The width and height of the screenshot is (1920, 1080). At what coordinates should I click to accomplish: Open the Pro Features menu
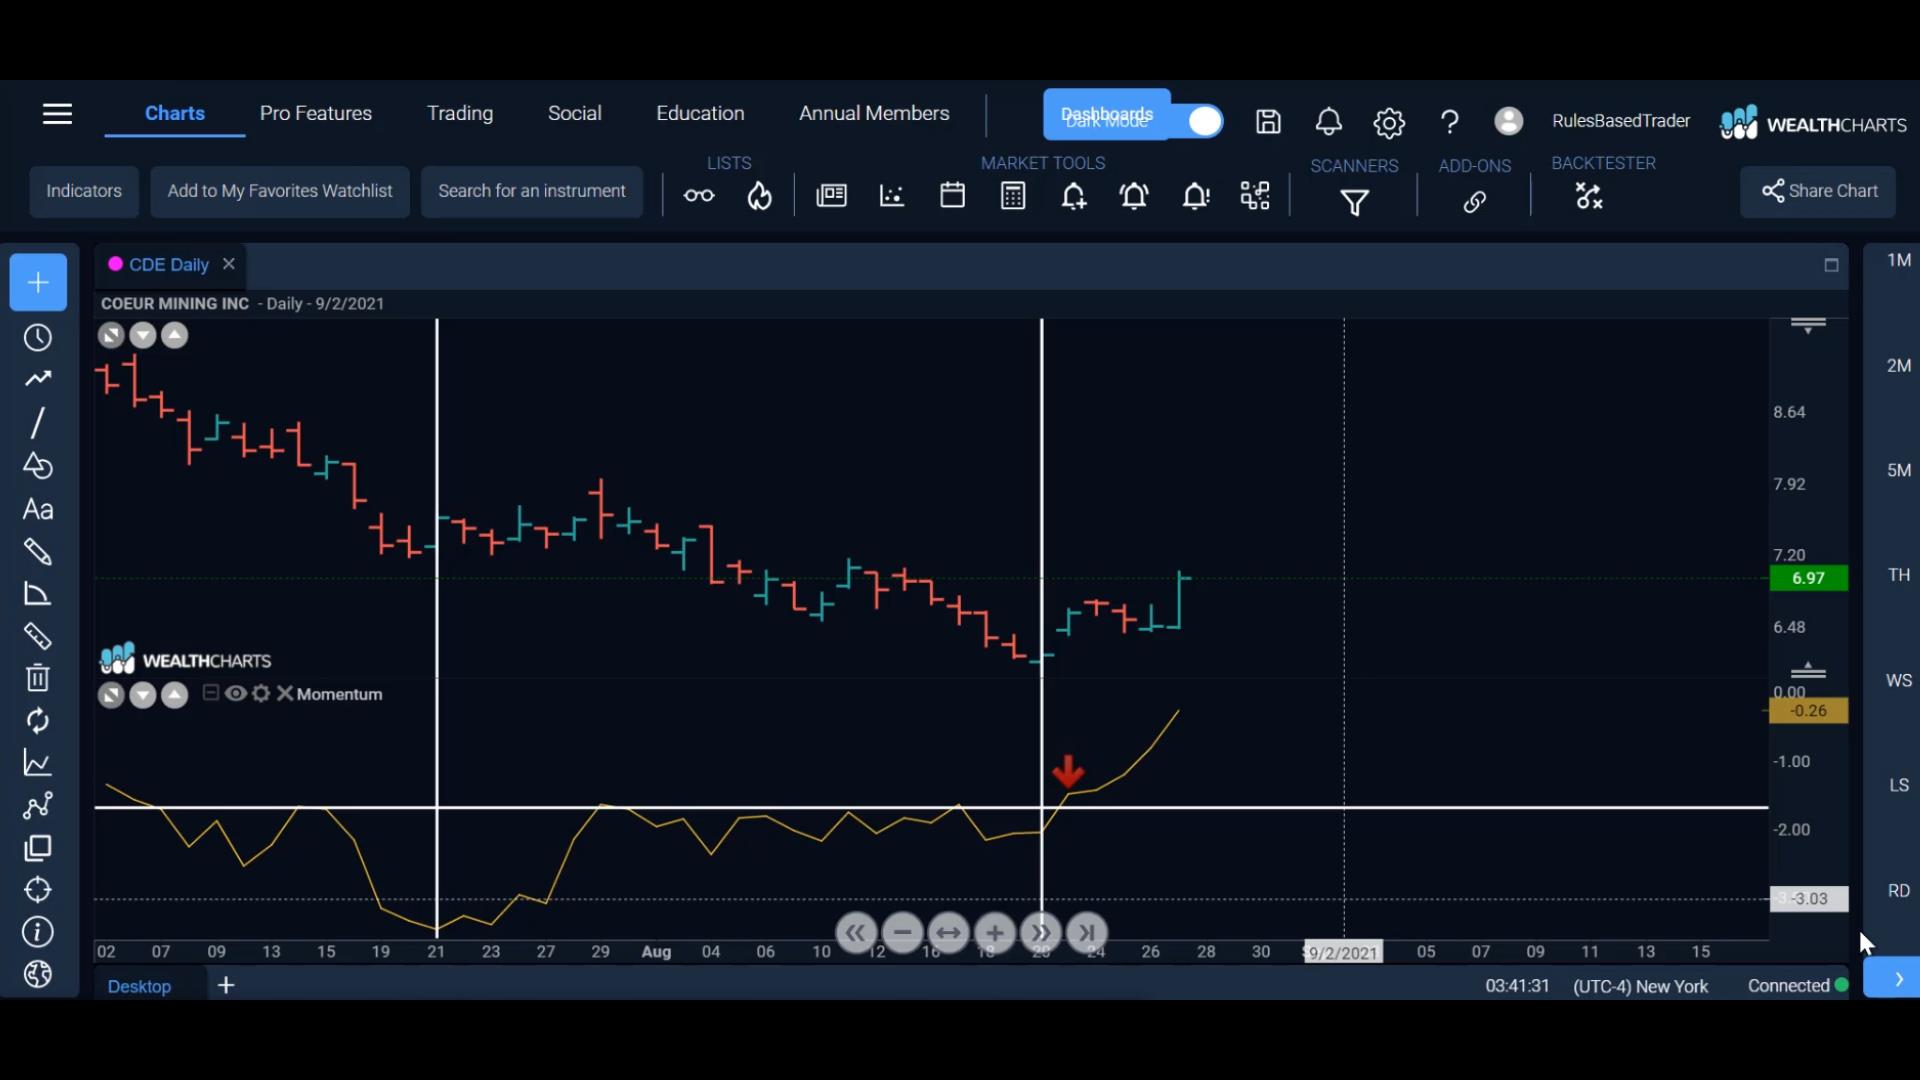point(316,114)
